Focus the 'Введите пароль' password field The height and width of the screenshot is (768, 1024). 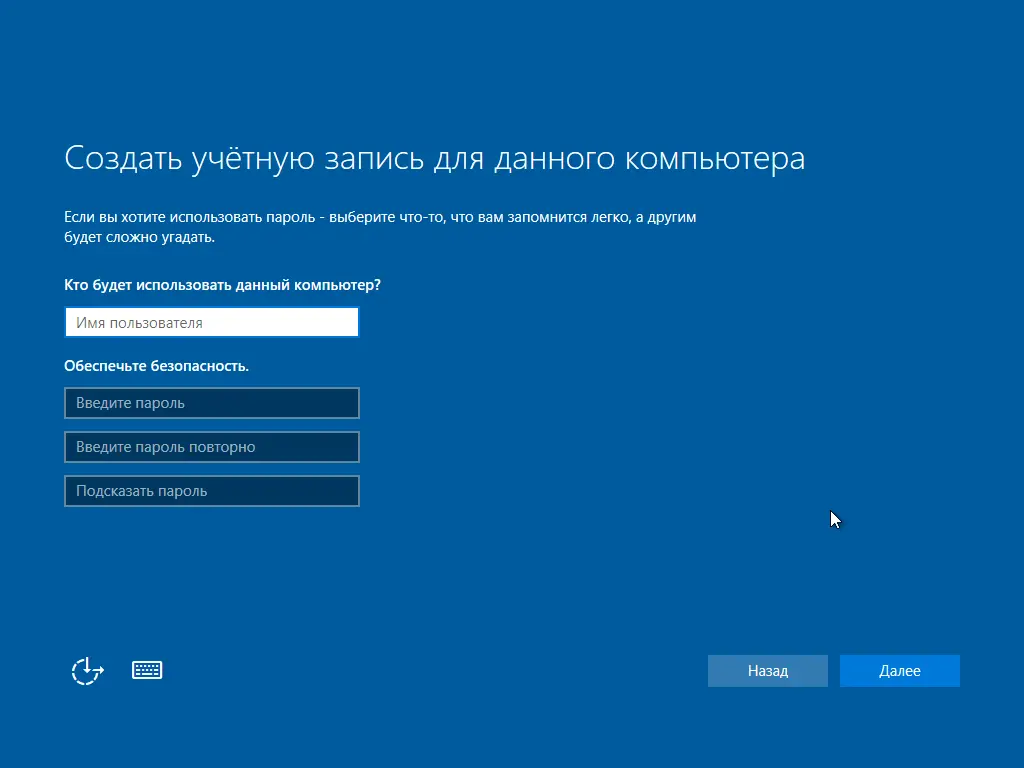pos(212,403)
